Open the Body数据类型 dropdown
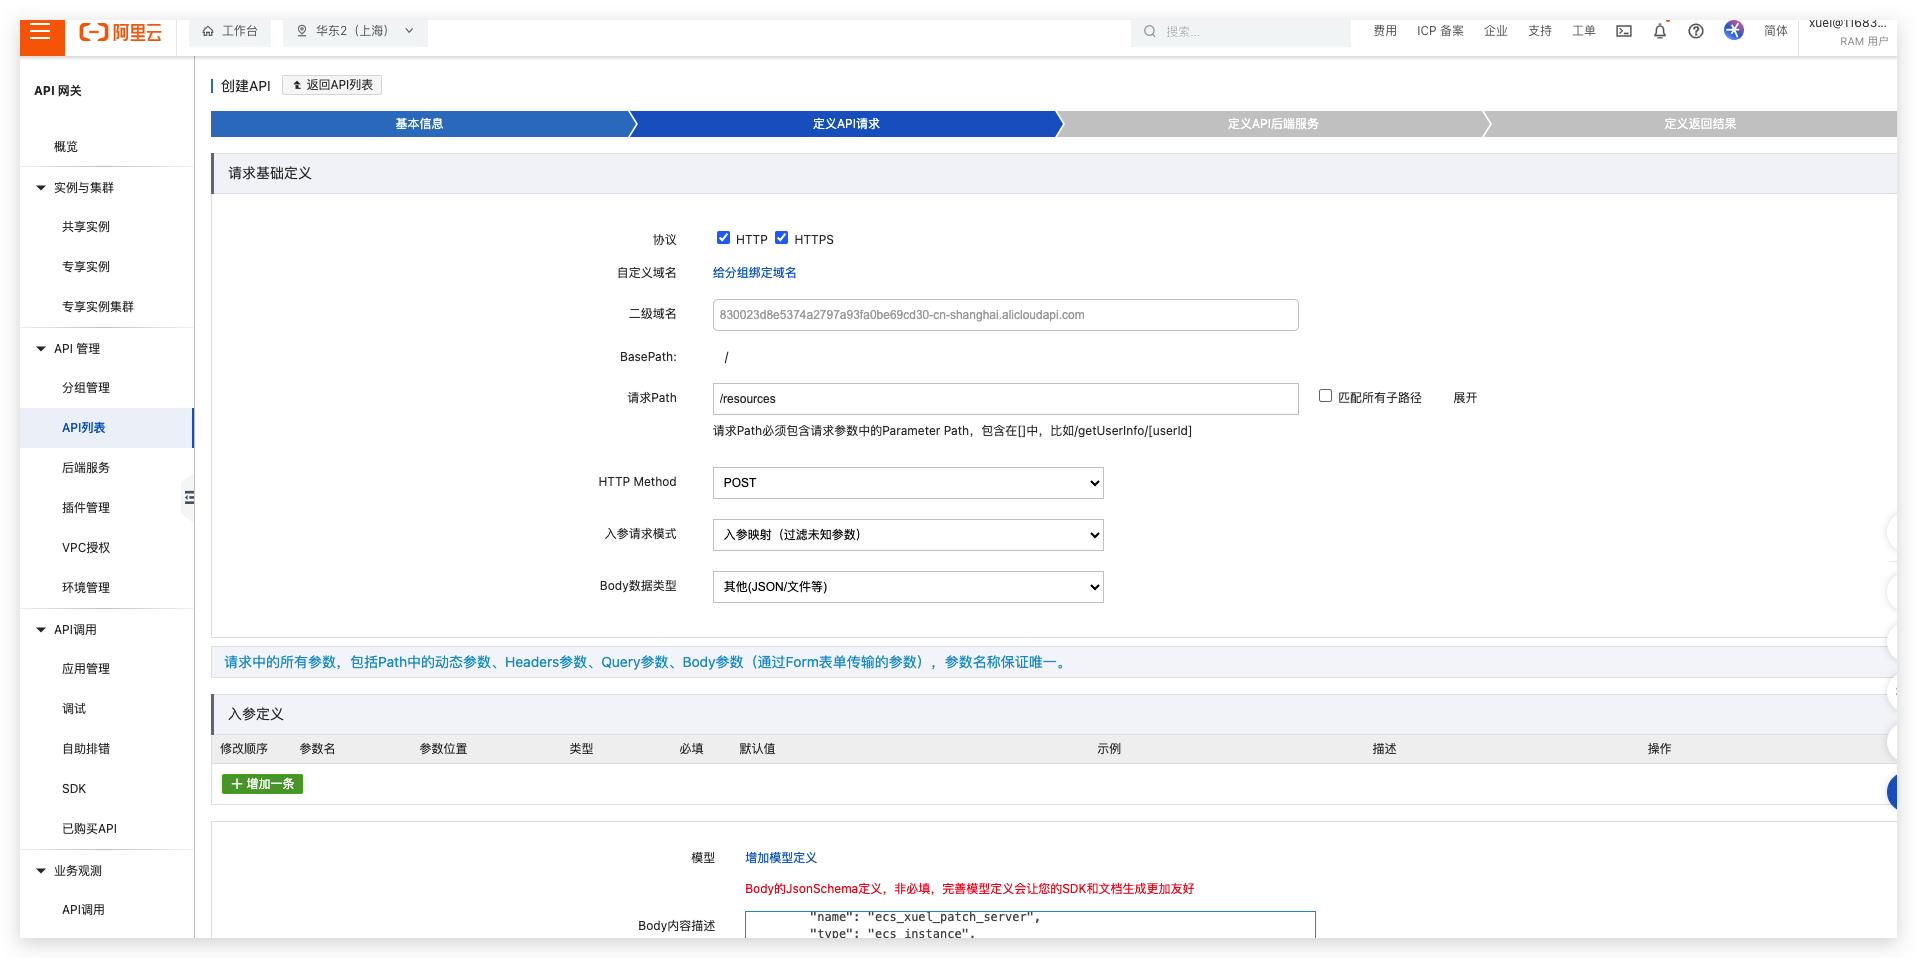1917x958 pixels. [907, 587]
